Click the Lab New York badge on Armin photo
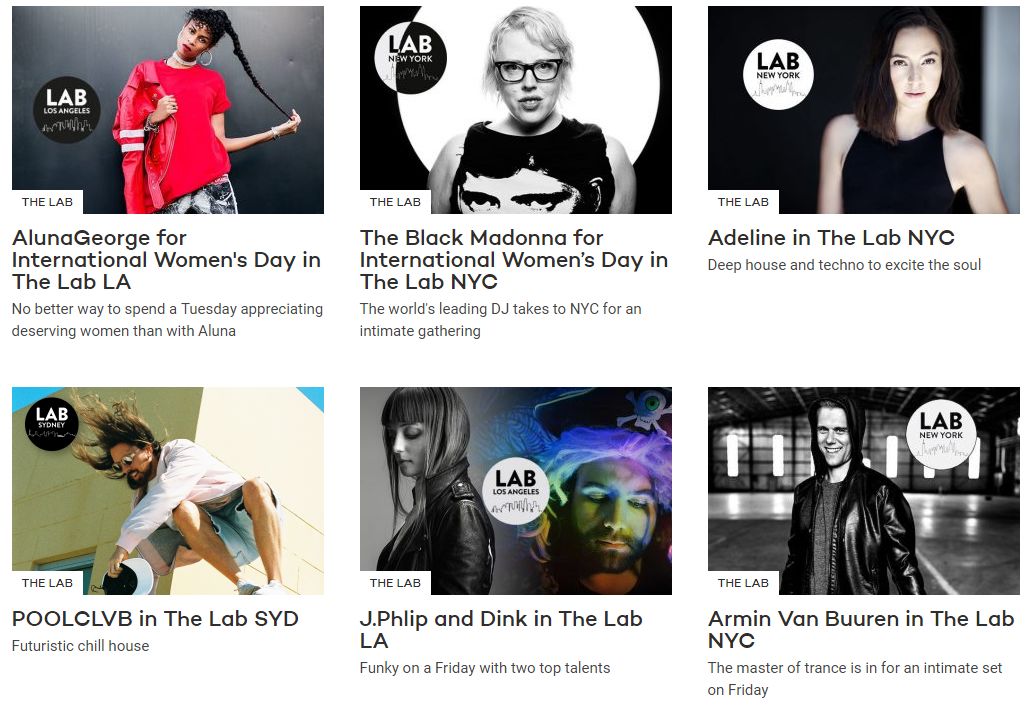This screenshot has width=1032, height=712. click(x=941, y=434)
